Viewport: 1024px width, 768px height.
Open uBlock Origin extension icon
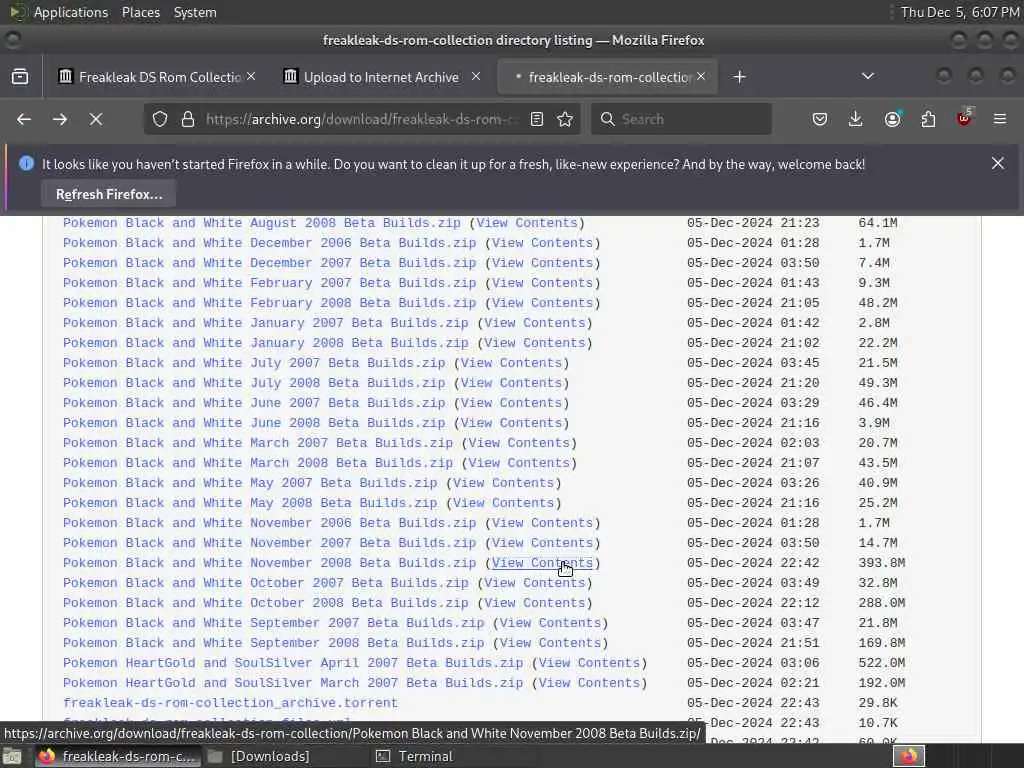pos(965,118)
